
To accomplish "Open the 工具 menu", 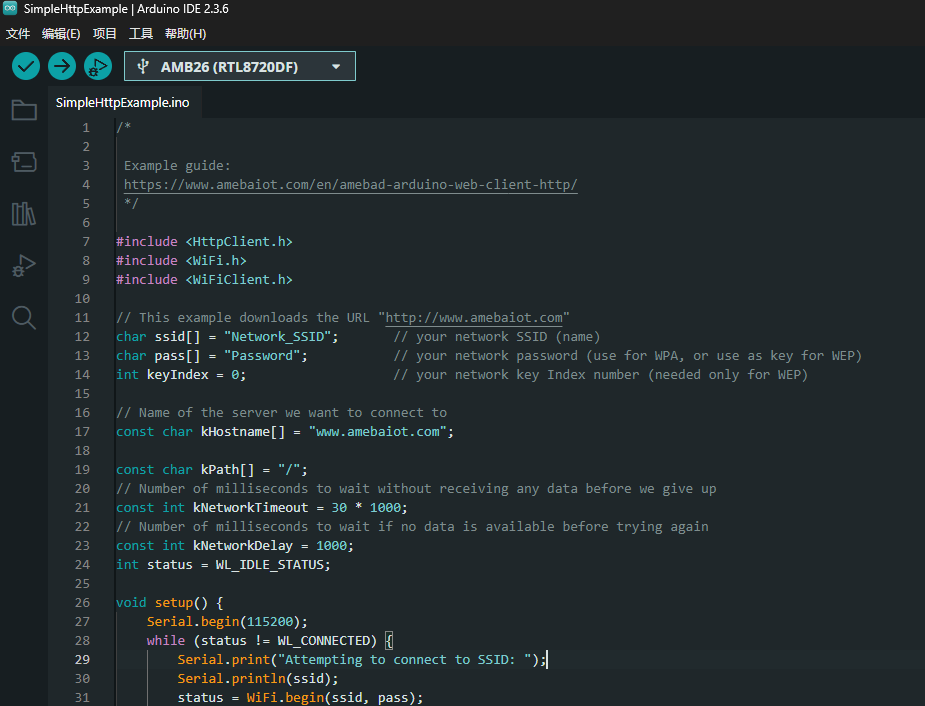I will coord(141,34).
